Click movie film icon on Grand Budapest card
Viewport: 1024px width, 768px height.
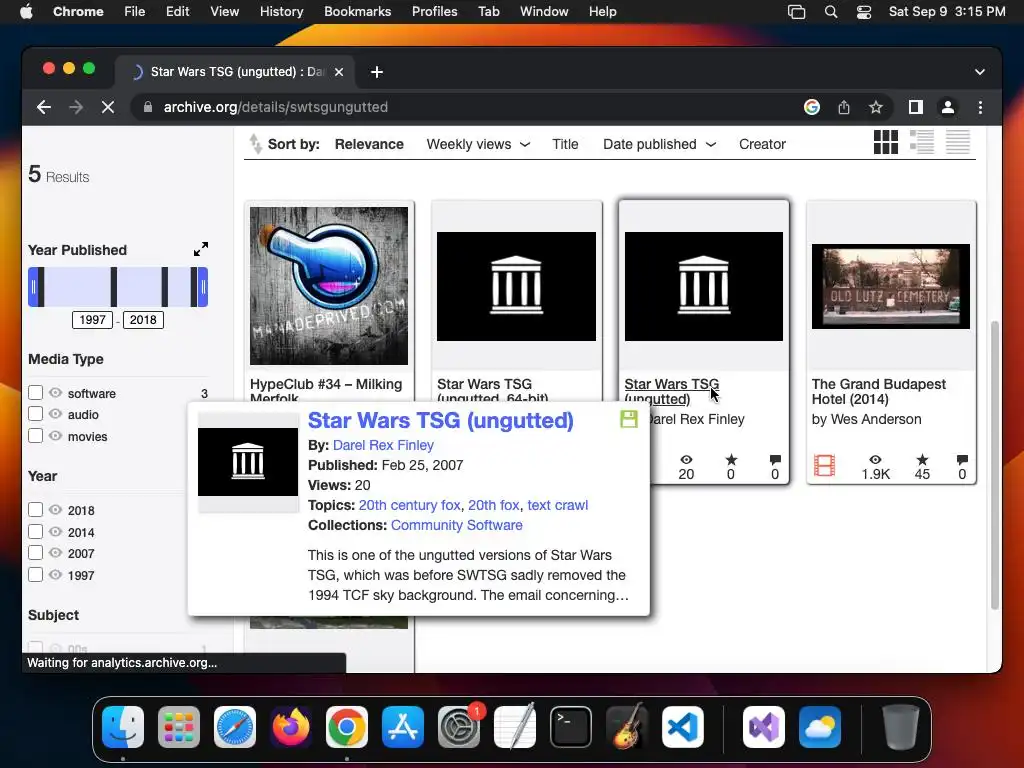pos(824,466)
